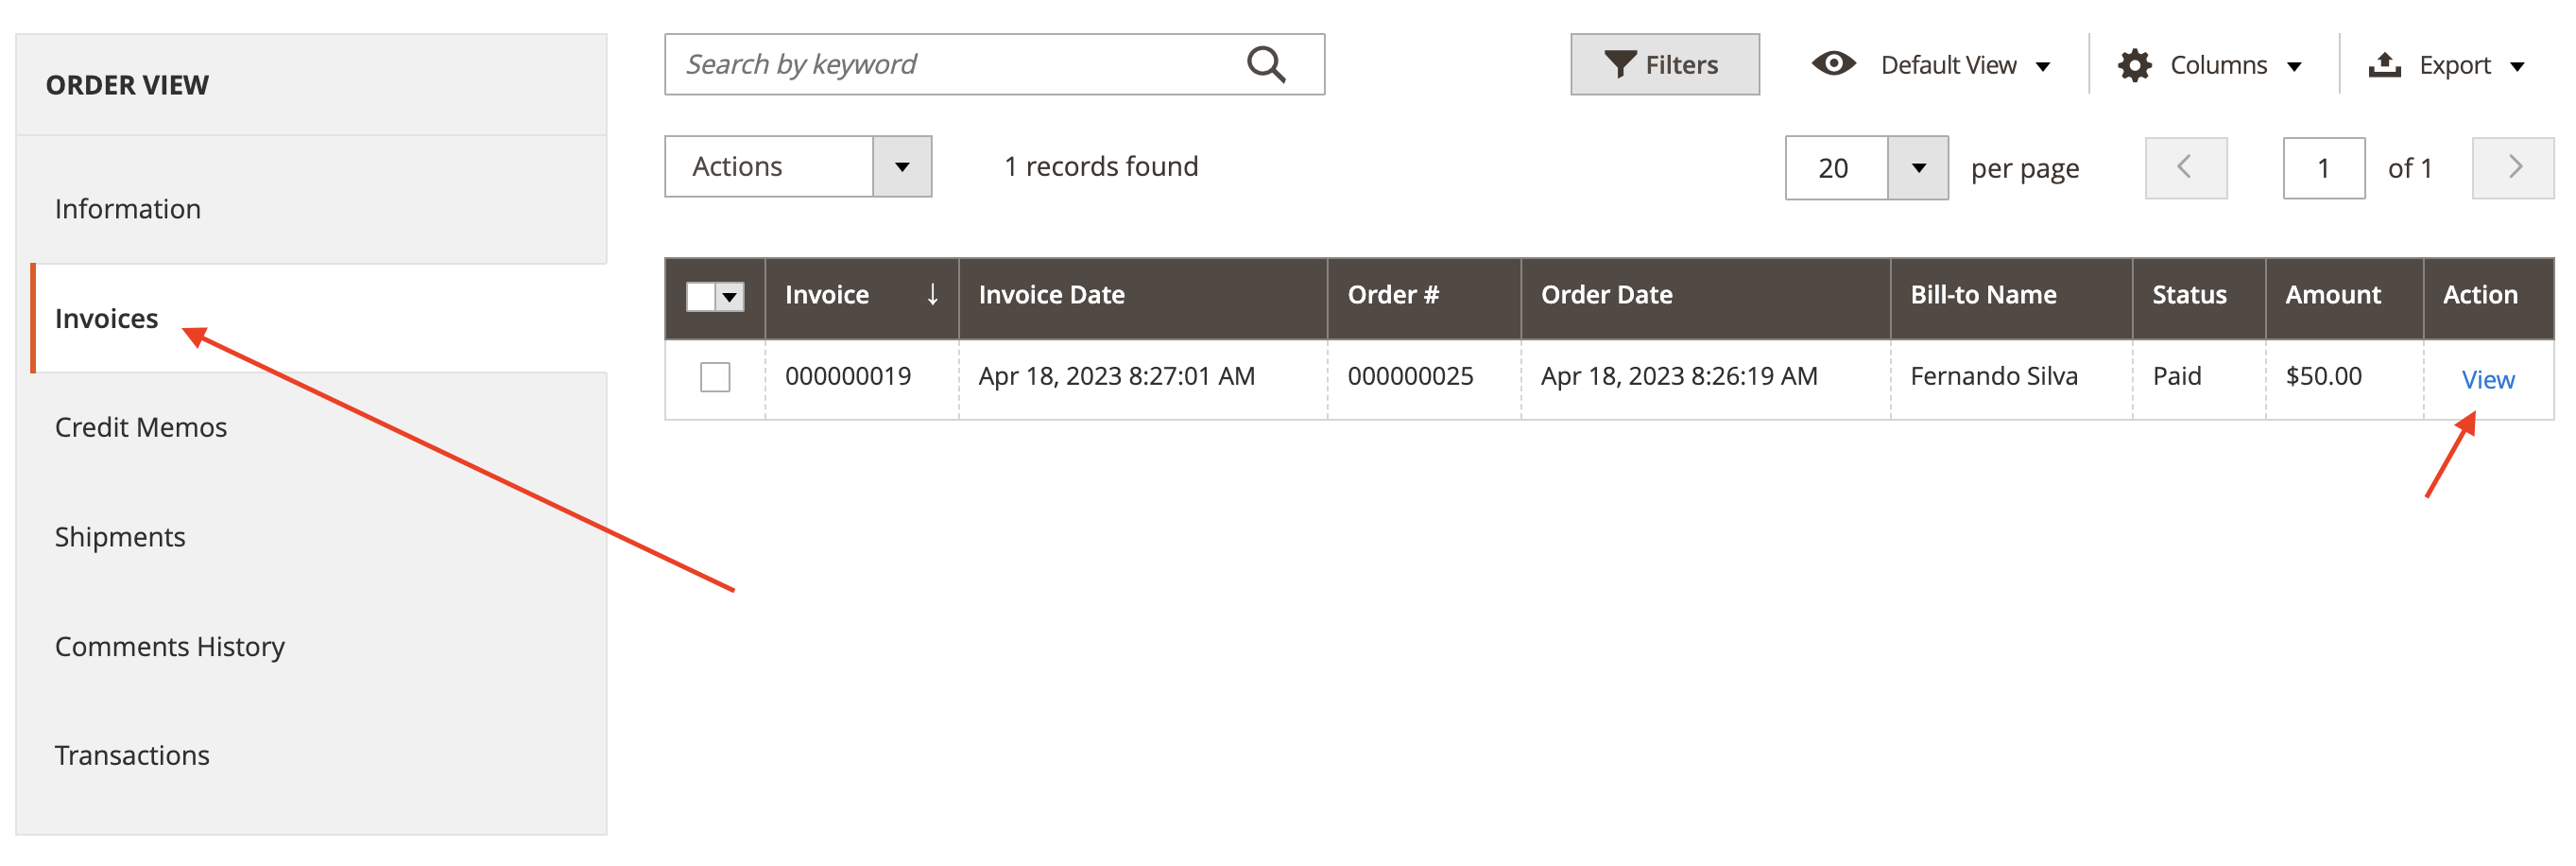Switch to the Information tab
Screen dimensions: 2576x866
[x=128, y=209]
